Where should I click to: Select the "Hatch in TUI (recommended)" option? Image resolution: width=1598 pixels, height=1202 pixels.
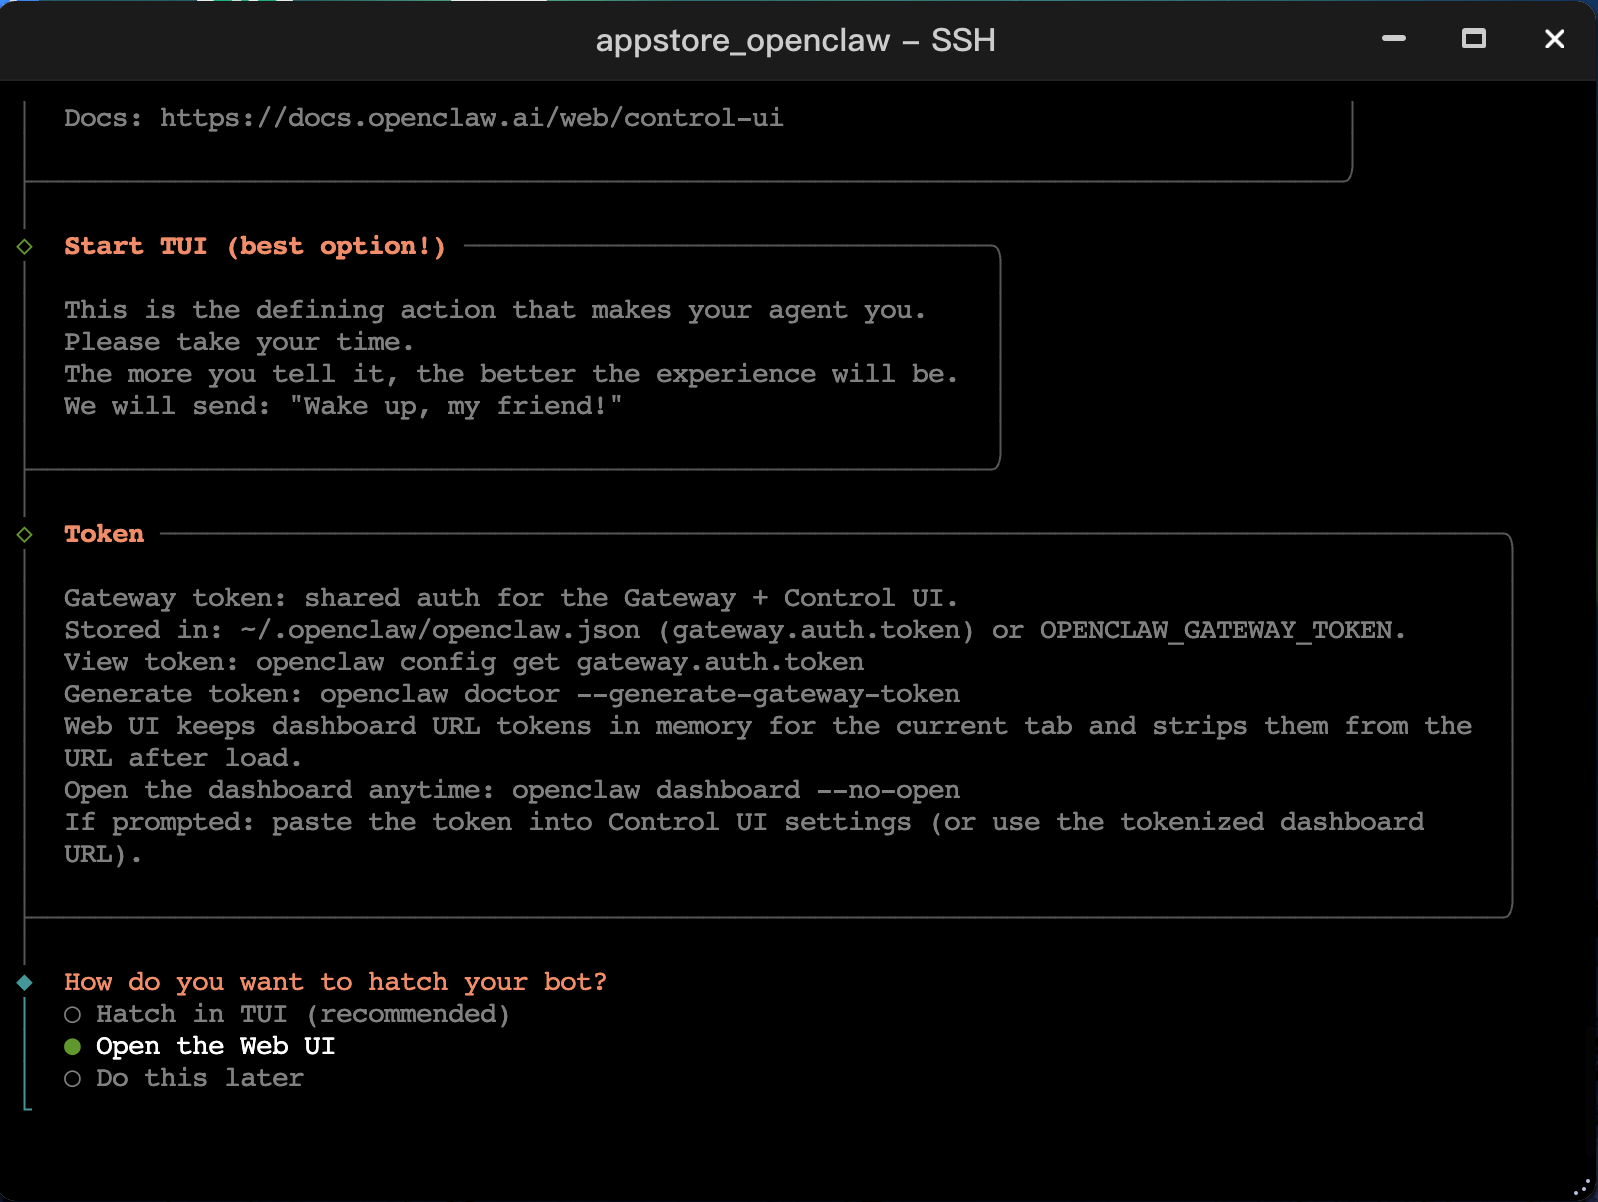tap(302, 1014)
